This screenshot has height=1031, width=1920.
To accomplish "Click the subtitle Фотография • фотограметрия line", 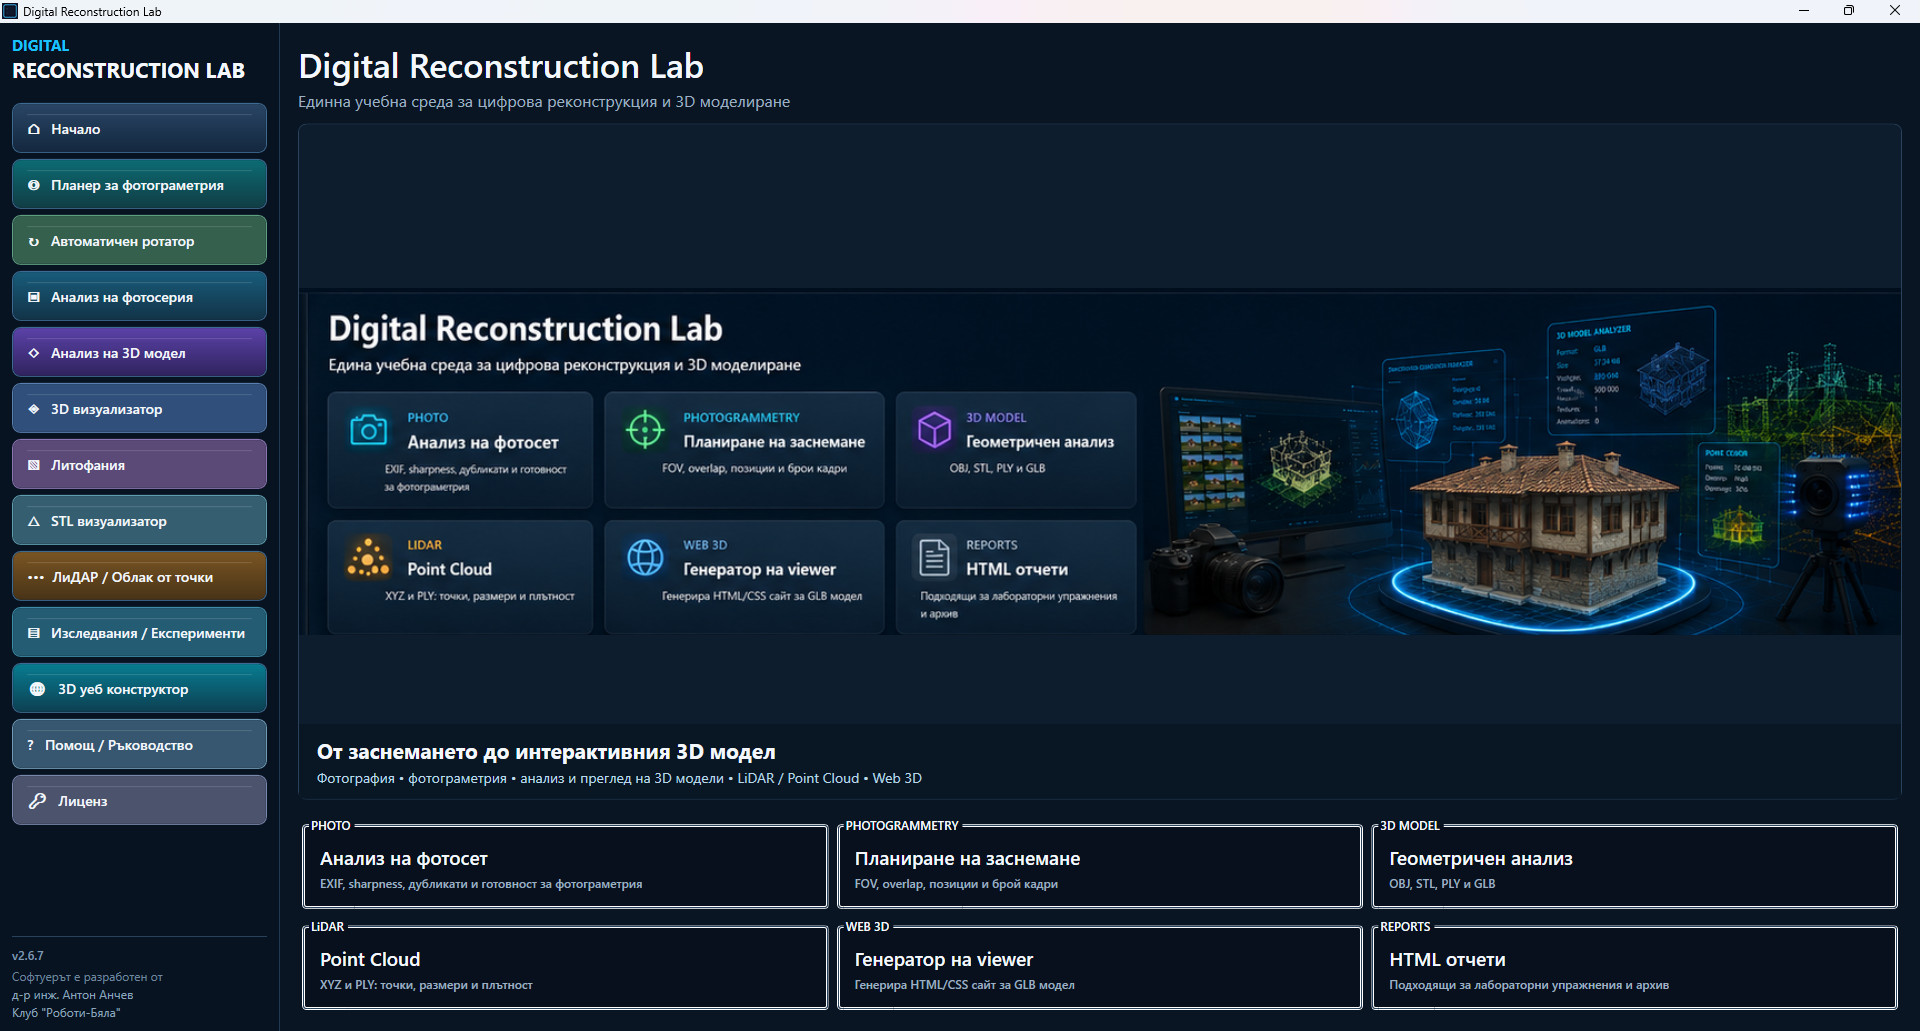I will (x=619, y=778).
